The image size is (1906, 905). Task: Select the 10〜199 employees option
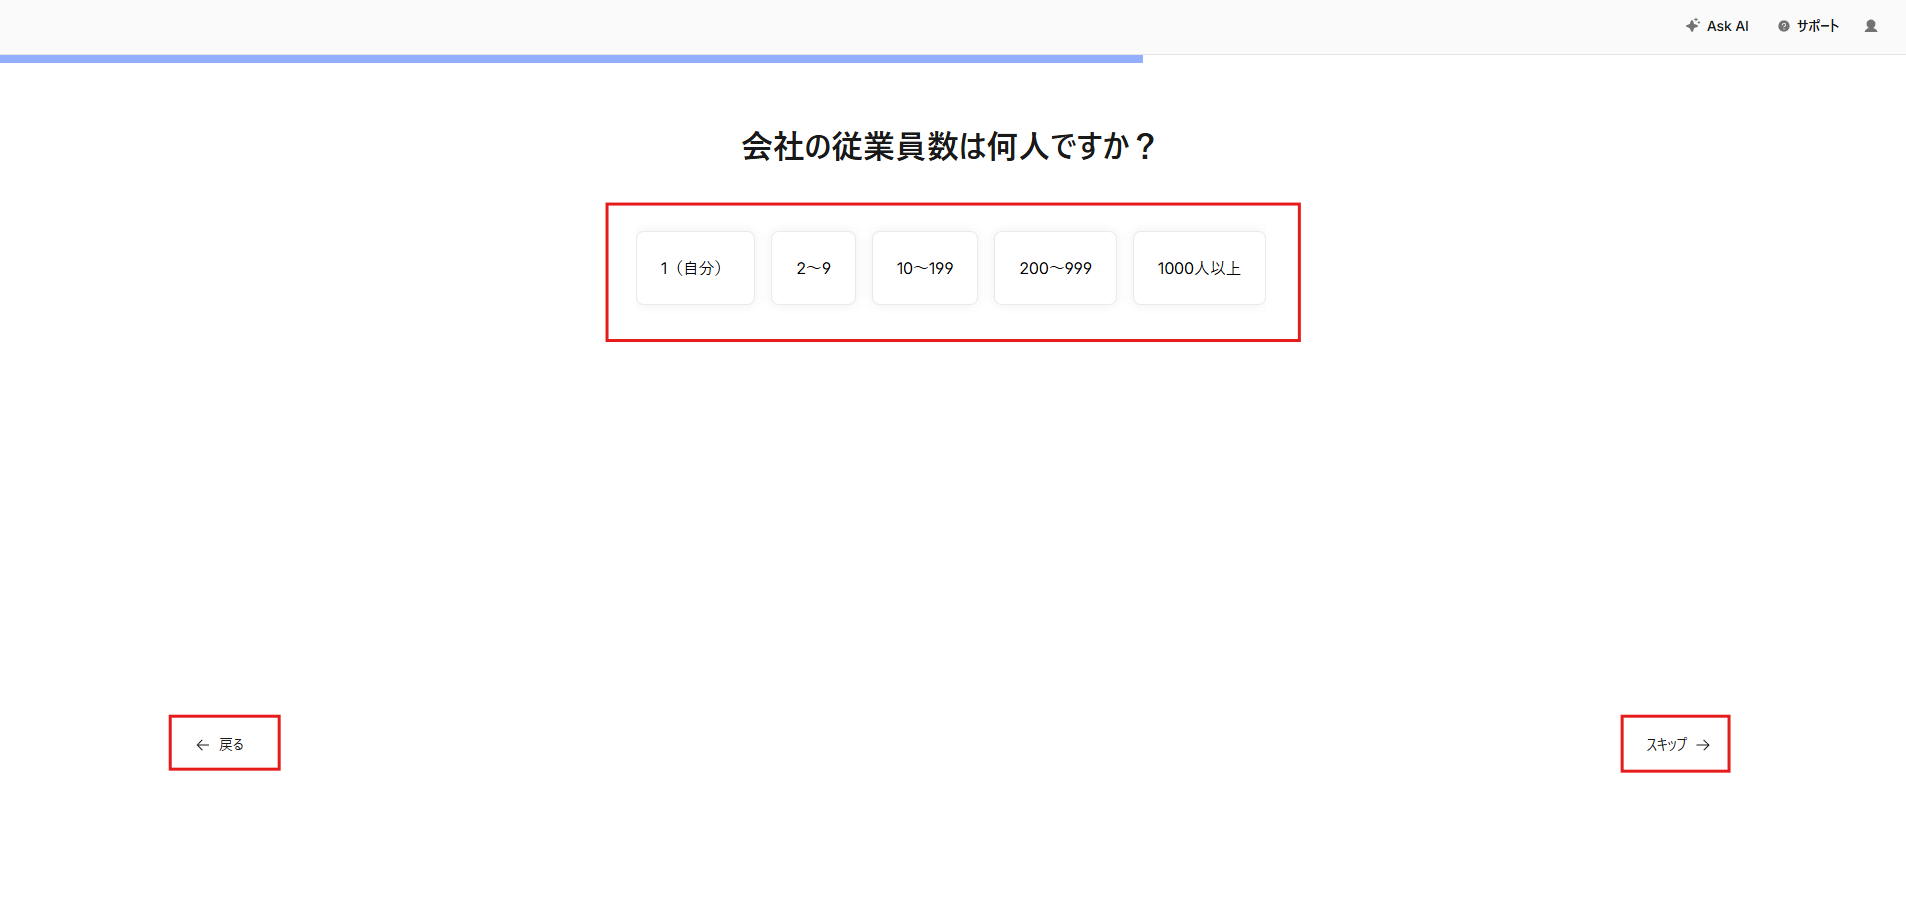click(924, 268)
